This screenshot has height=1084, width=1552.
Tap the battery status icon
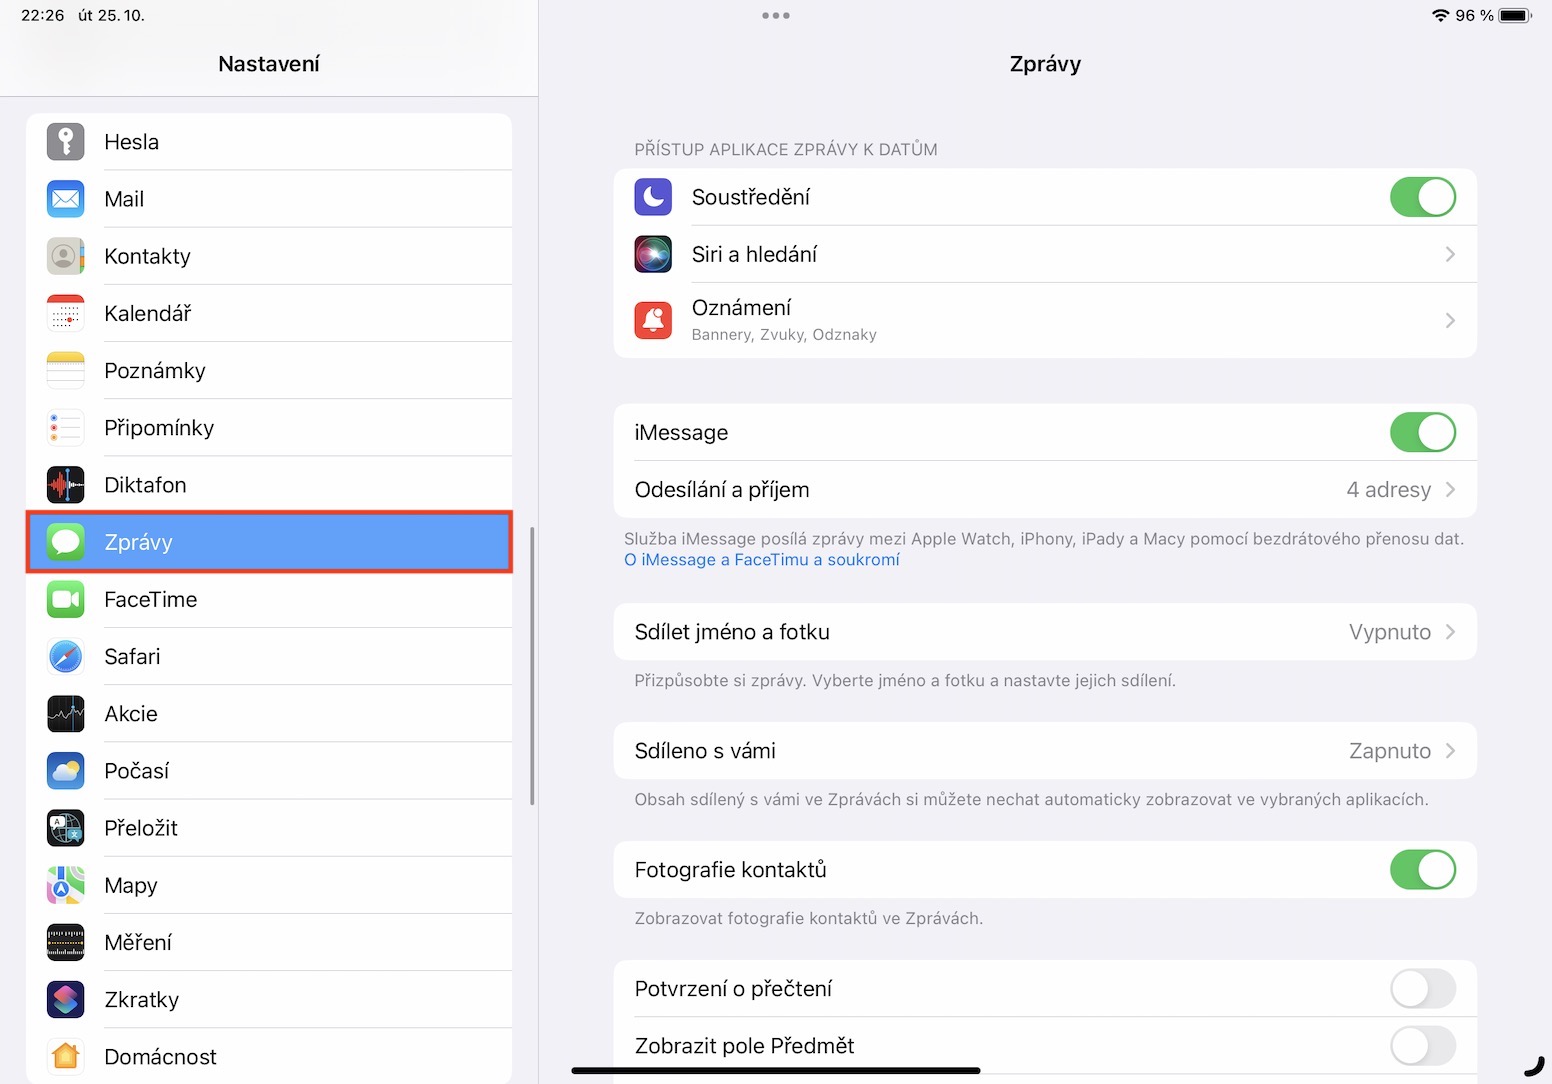(x=1515, y=15)
